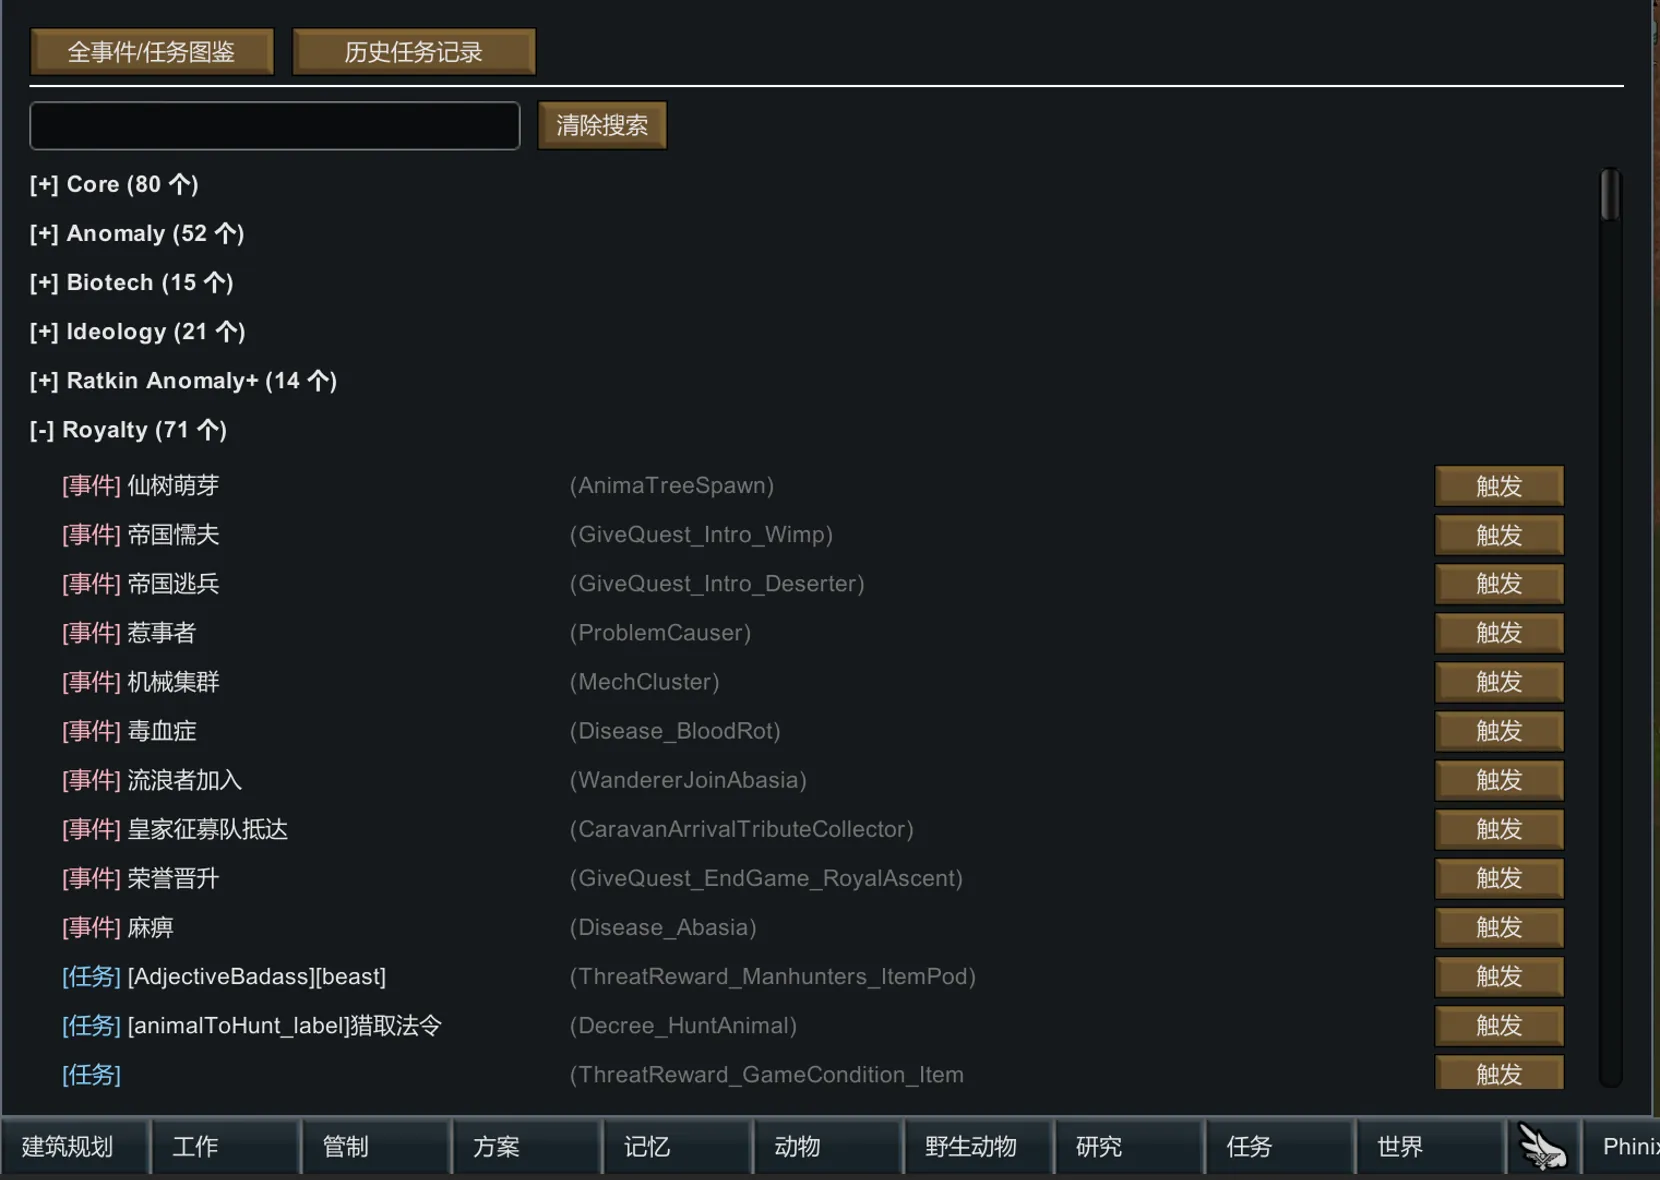Focus the event search text field
Image resolution: width=1660 pixels, height=1180 pixels.
(275, 126)
